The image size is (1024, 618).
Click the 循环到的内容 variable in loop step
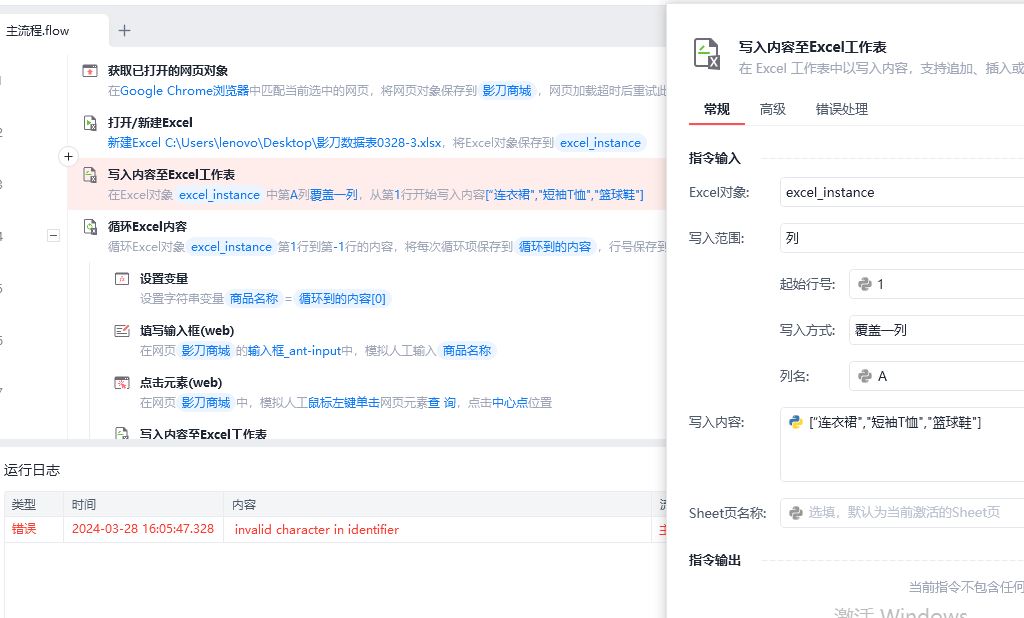(x=554, y=247)
